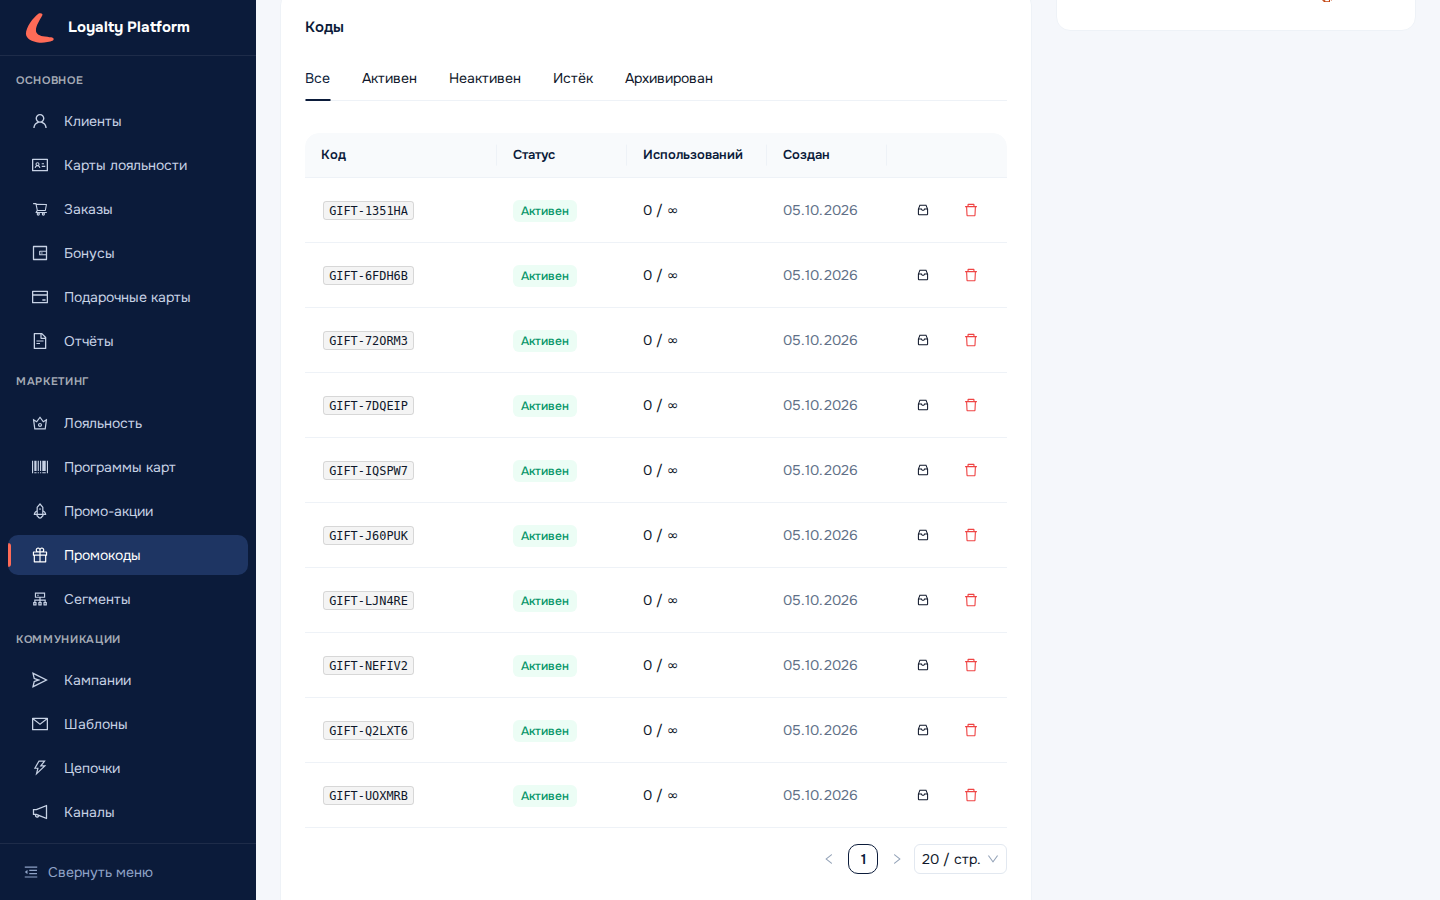
Task: Switch to the Архивирован tab
Action: (x=669, y=78)
